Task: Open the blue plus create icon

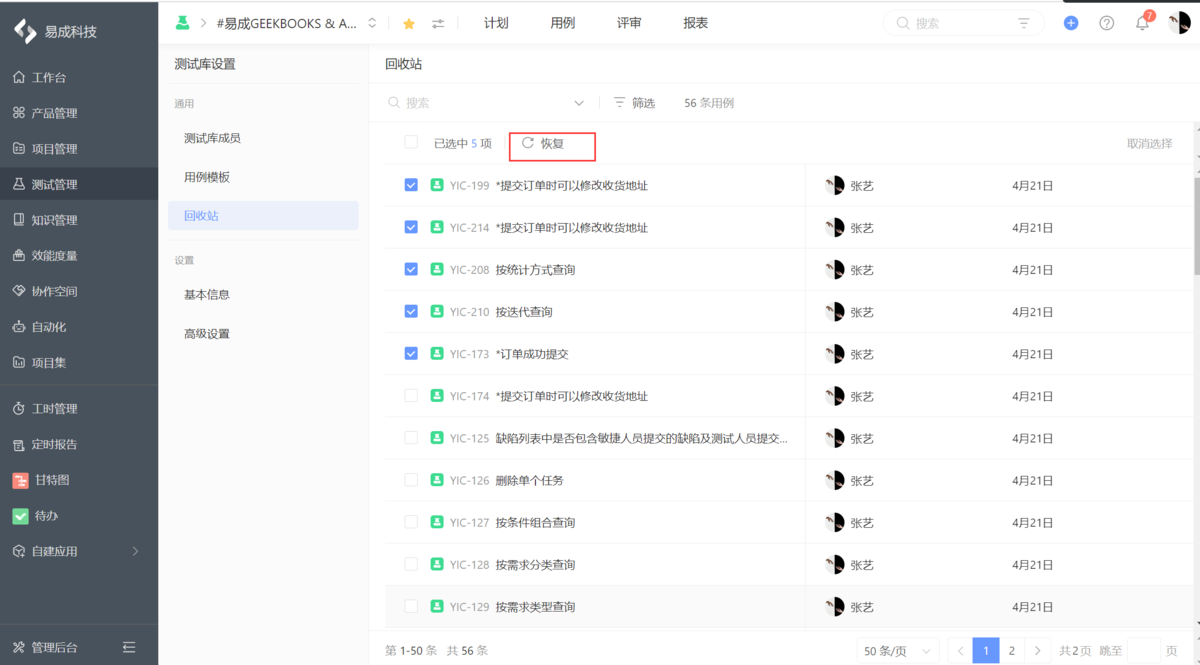Action: pyautogui.click(x=1070, y=22)
